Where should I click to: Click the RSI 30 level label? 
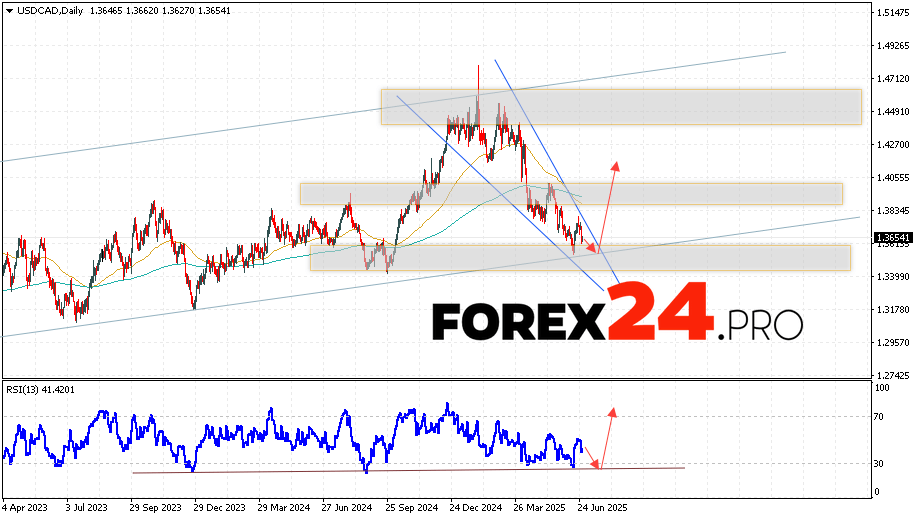[x=880, y=462]
